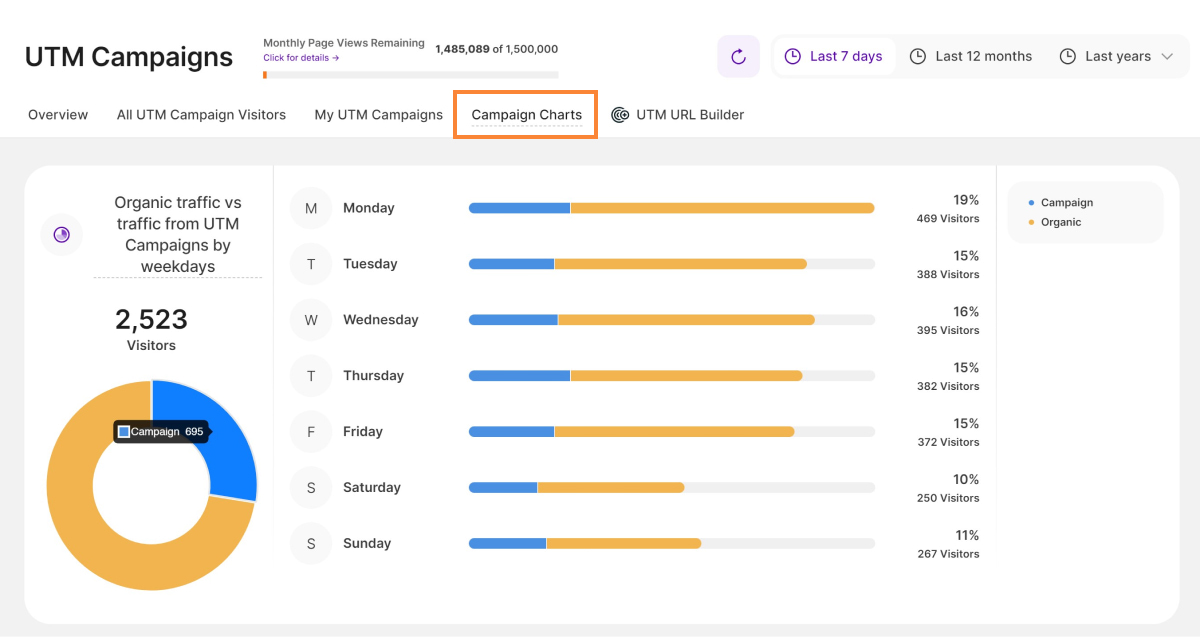This screenshot has height=637, width=1200.
Task: Switch to the Overview tab
Action: tap(58, 115)
